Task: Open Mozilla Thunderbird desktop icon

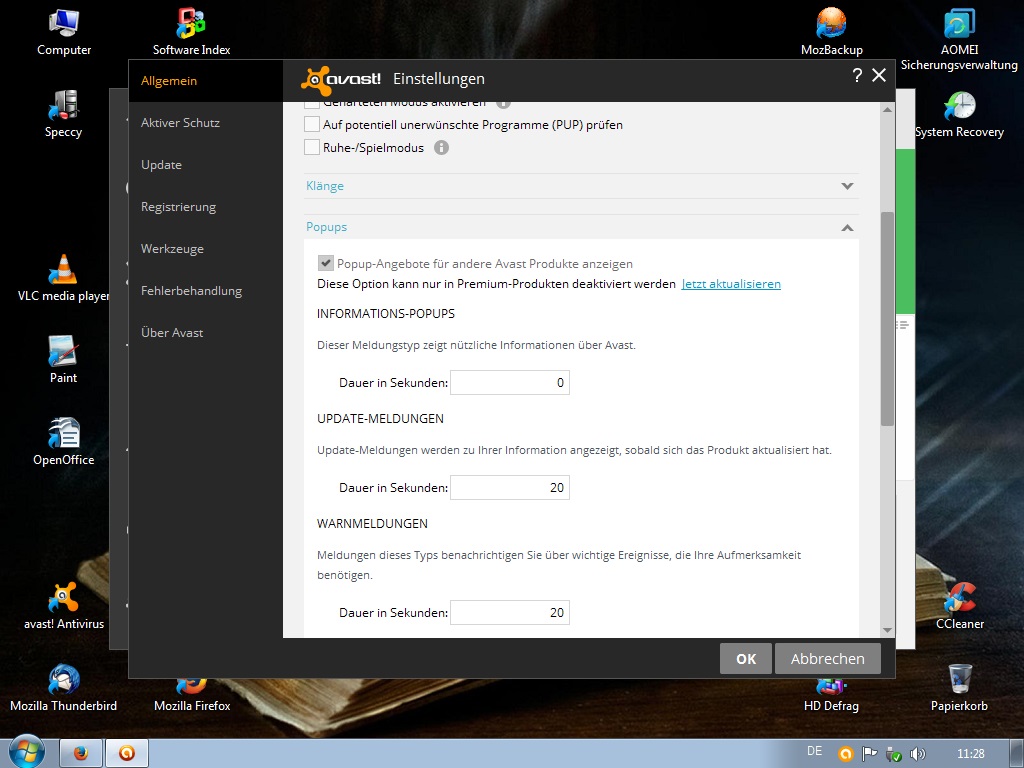Action: point(63,688)
